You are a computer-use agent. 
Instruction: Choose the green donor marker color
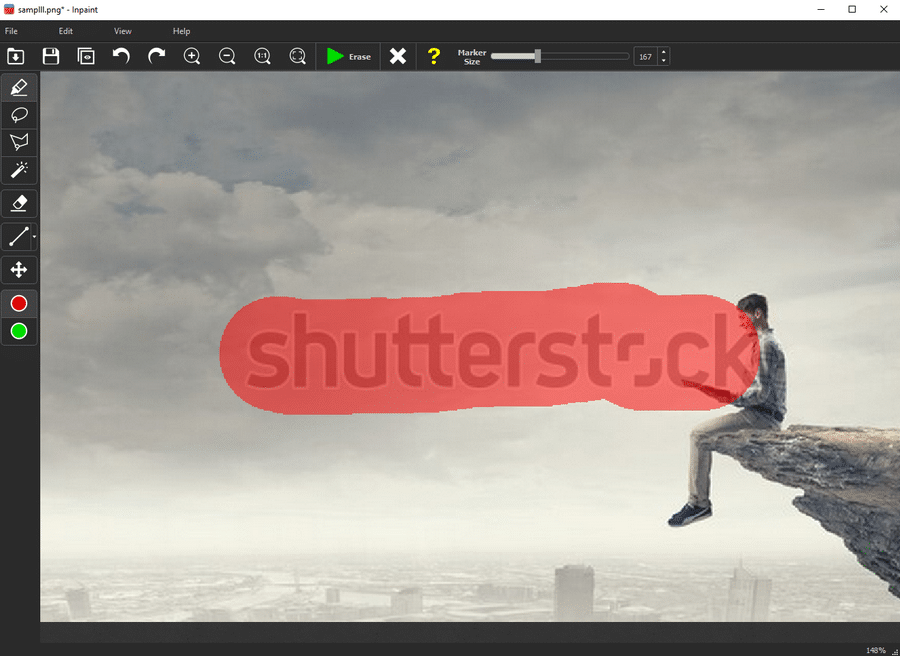coord(19,331)
